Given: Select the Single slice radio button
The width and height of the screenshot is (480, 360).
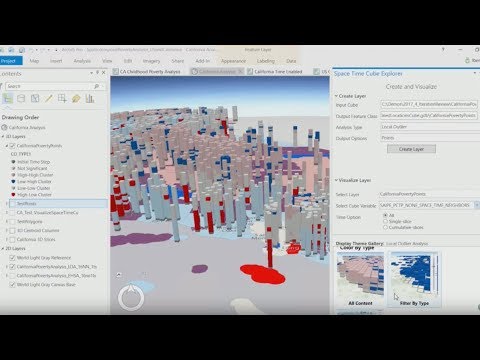Looking at the screenshot, I should pos(385,221).
